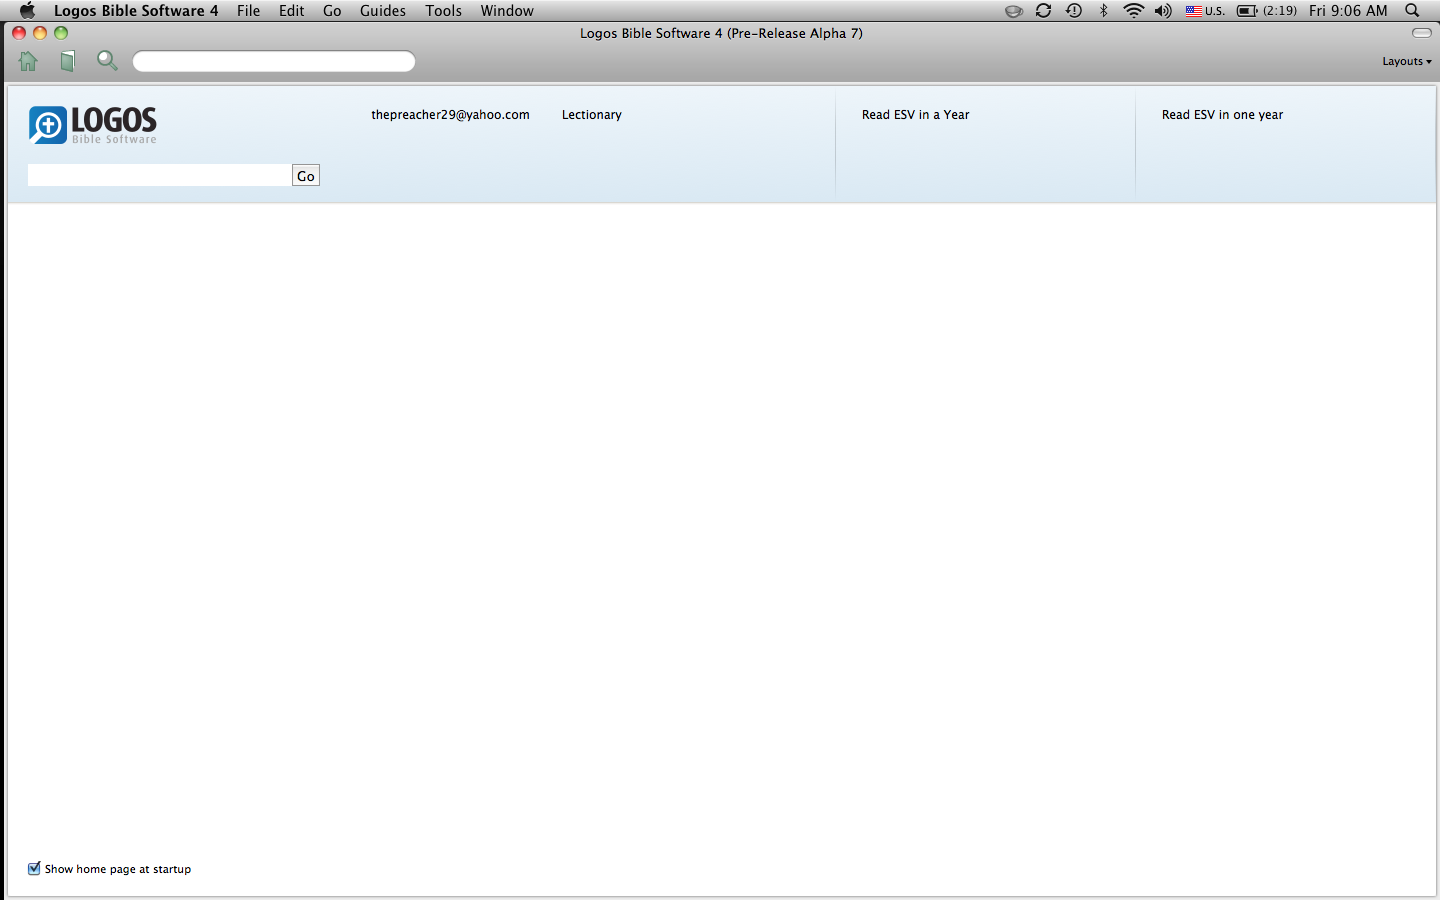Minimize the window with yellow button

point(40,33)
